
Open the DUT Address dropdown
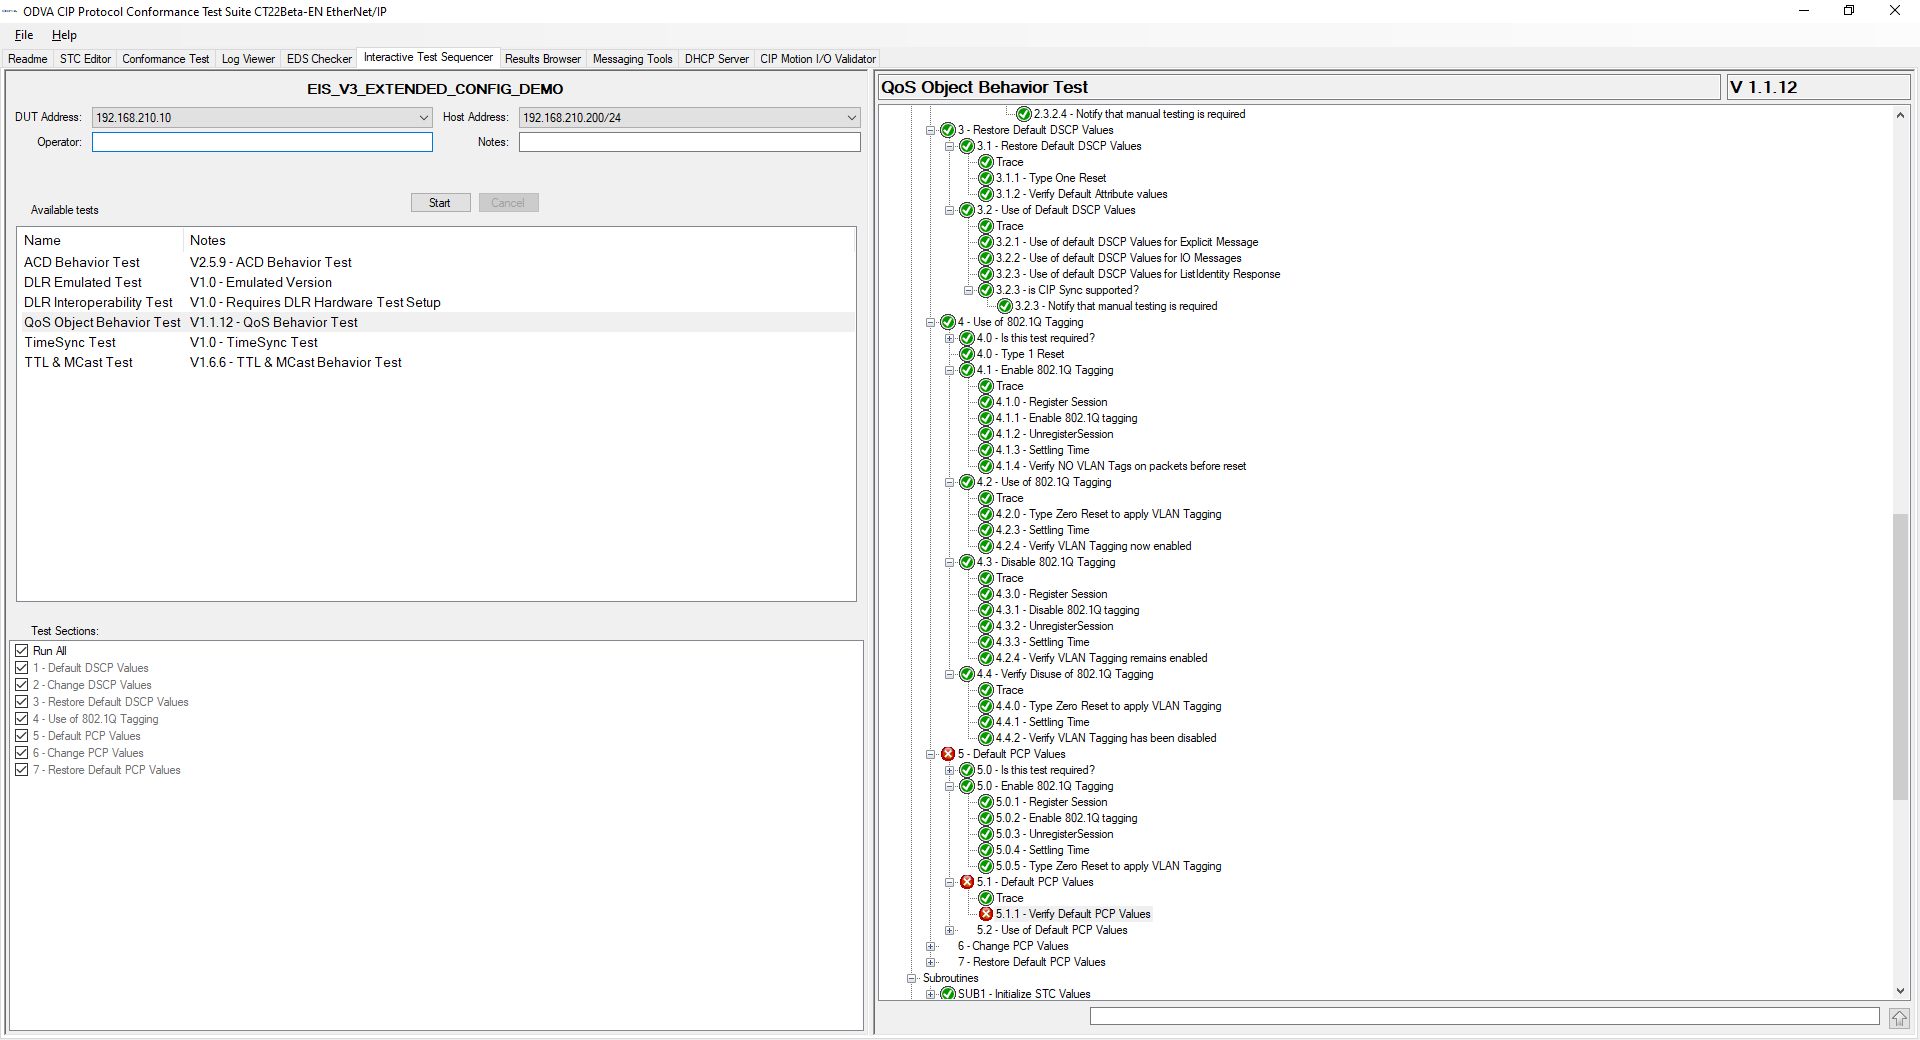[x=423, y=118]
